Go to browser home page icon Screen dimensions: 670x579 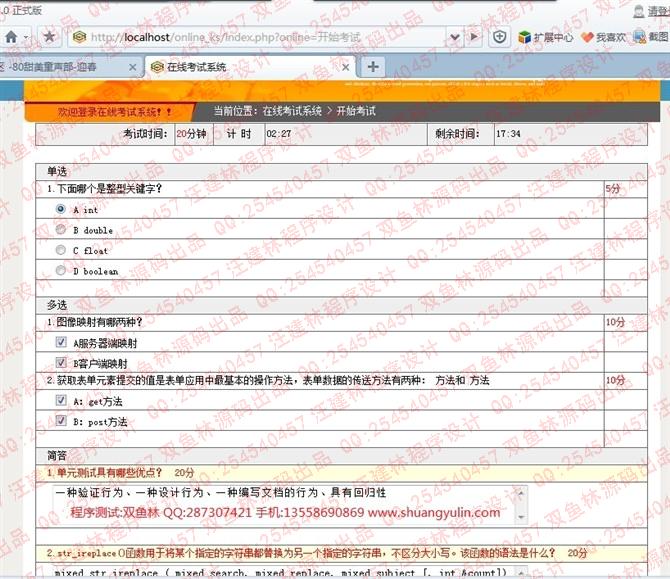[11, 37]
